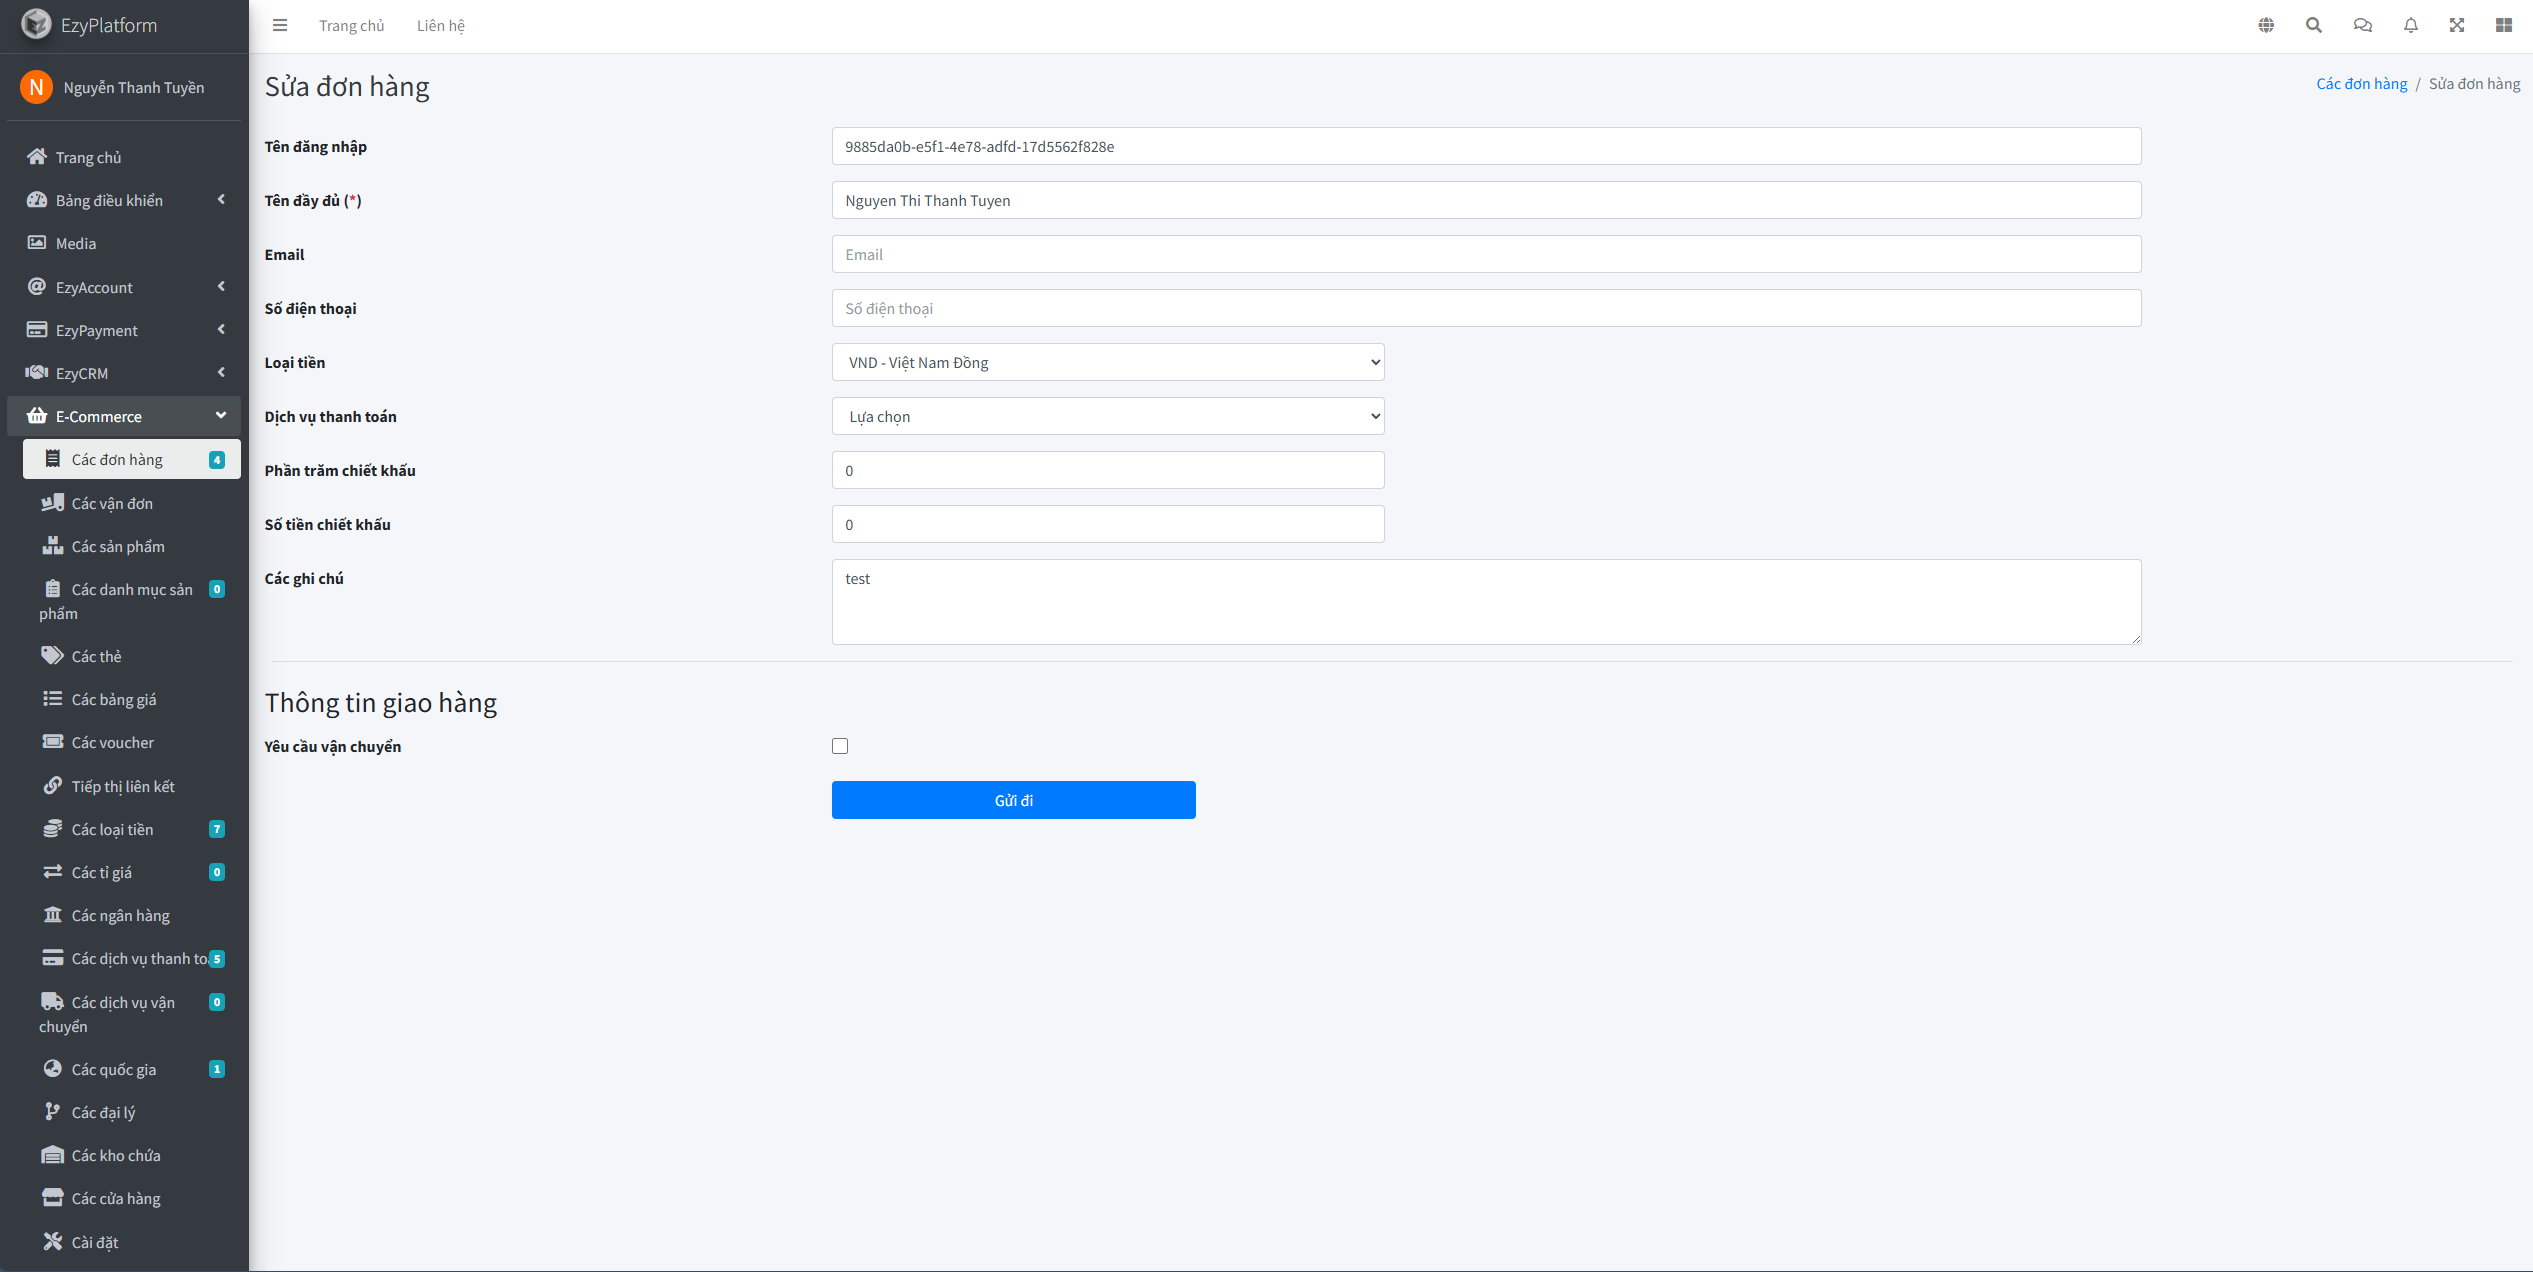This screenshot has width=2533, height=1272.
Task: Open Cài đặt settings in sidebar
Action: pos(95,1242)
